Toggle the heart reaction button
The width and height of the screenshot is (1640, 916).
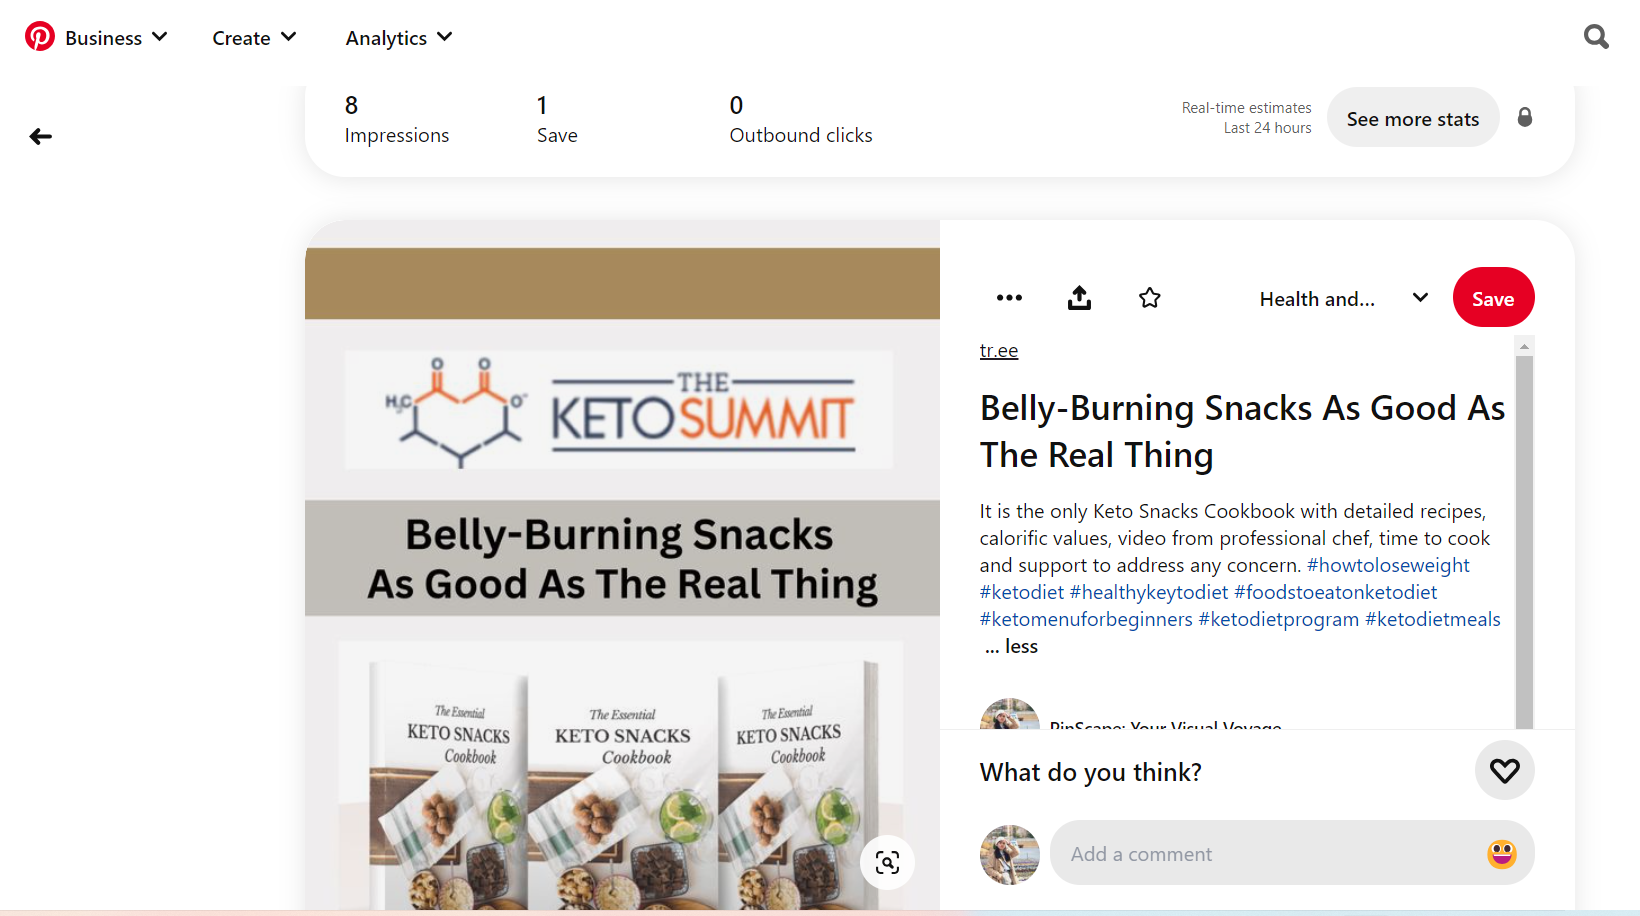(x=1504, y=771)
